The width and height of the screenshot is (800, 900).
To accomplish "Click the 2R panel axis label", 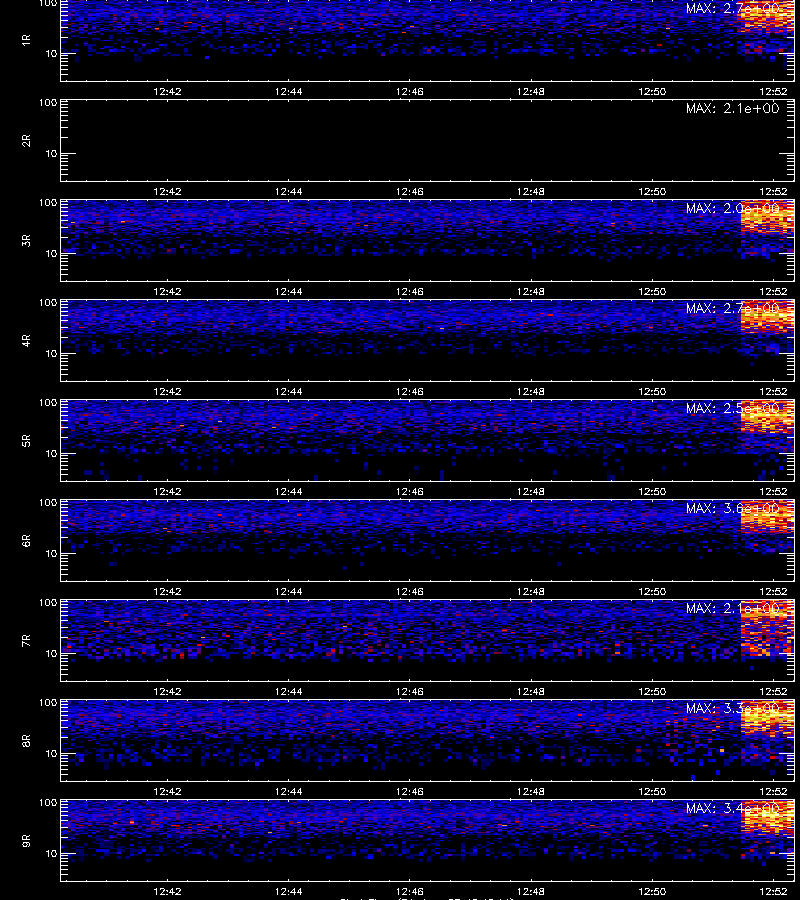I will pos(26,141).
